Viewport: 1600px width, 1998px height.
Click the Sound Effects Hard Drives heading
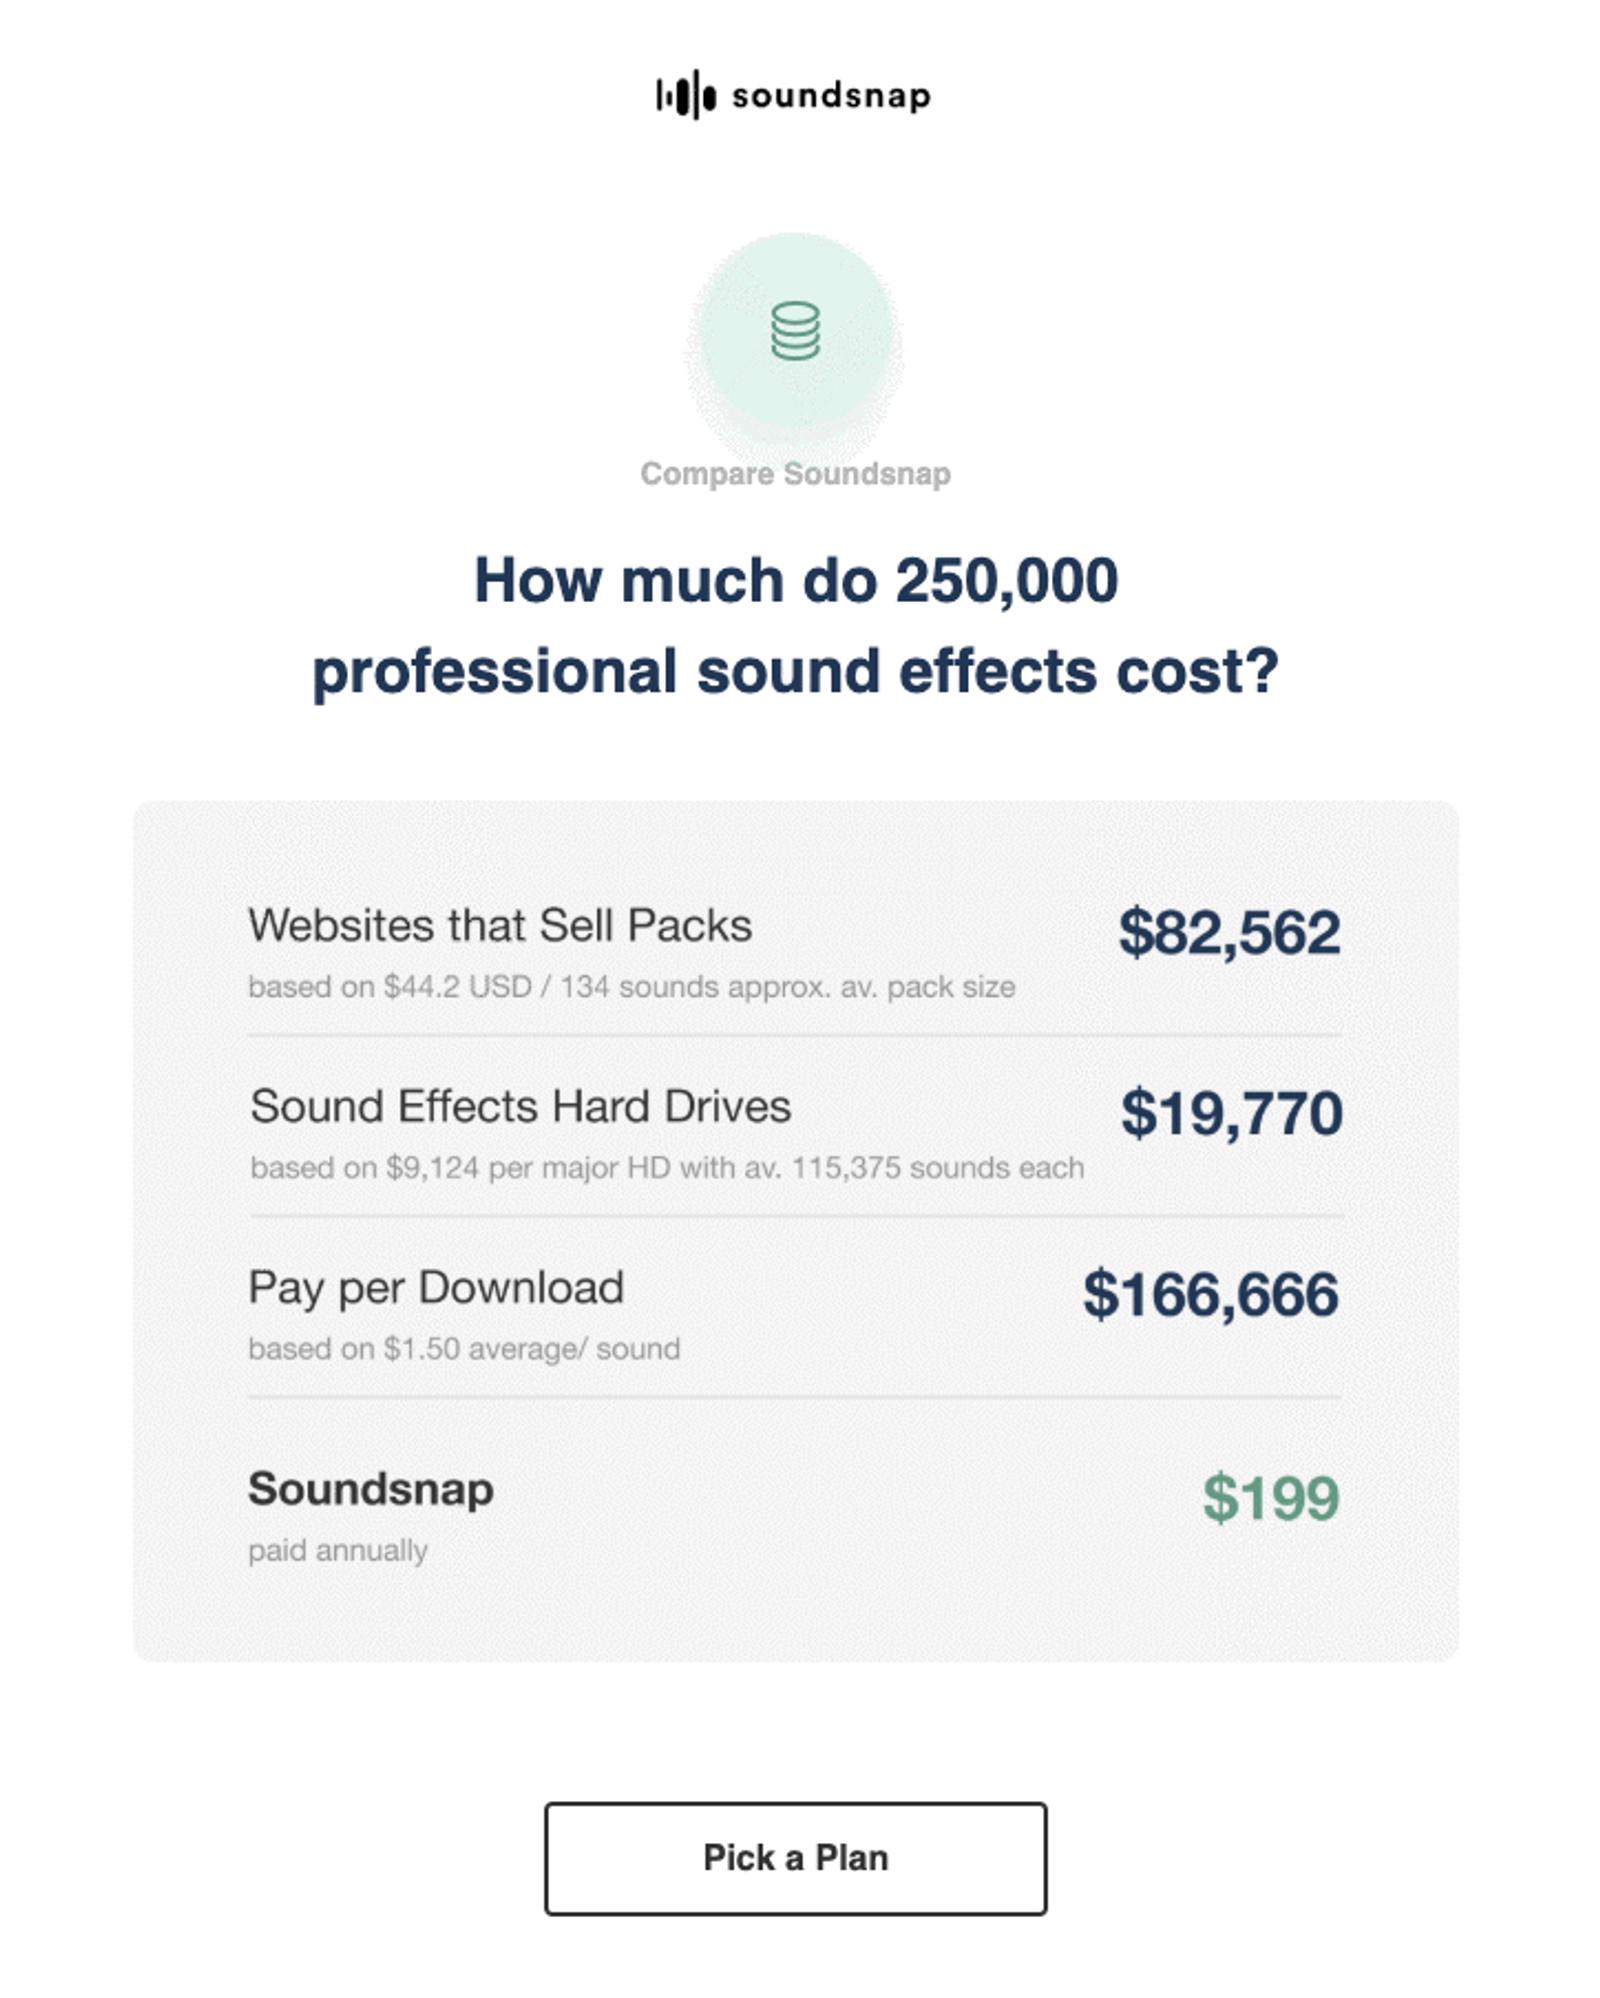point(520,1107)
